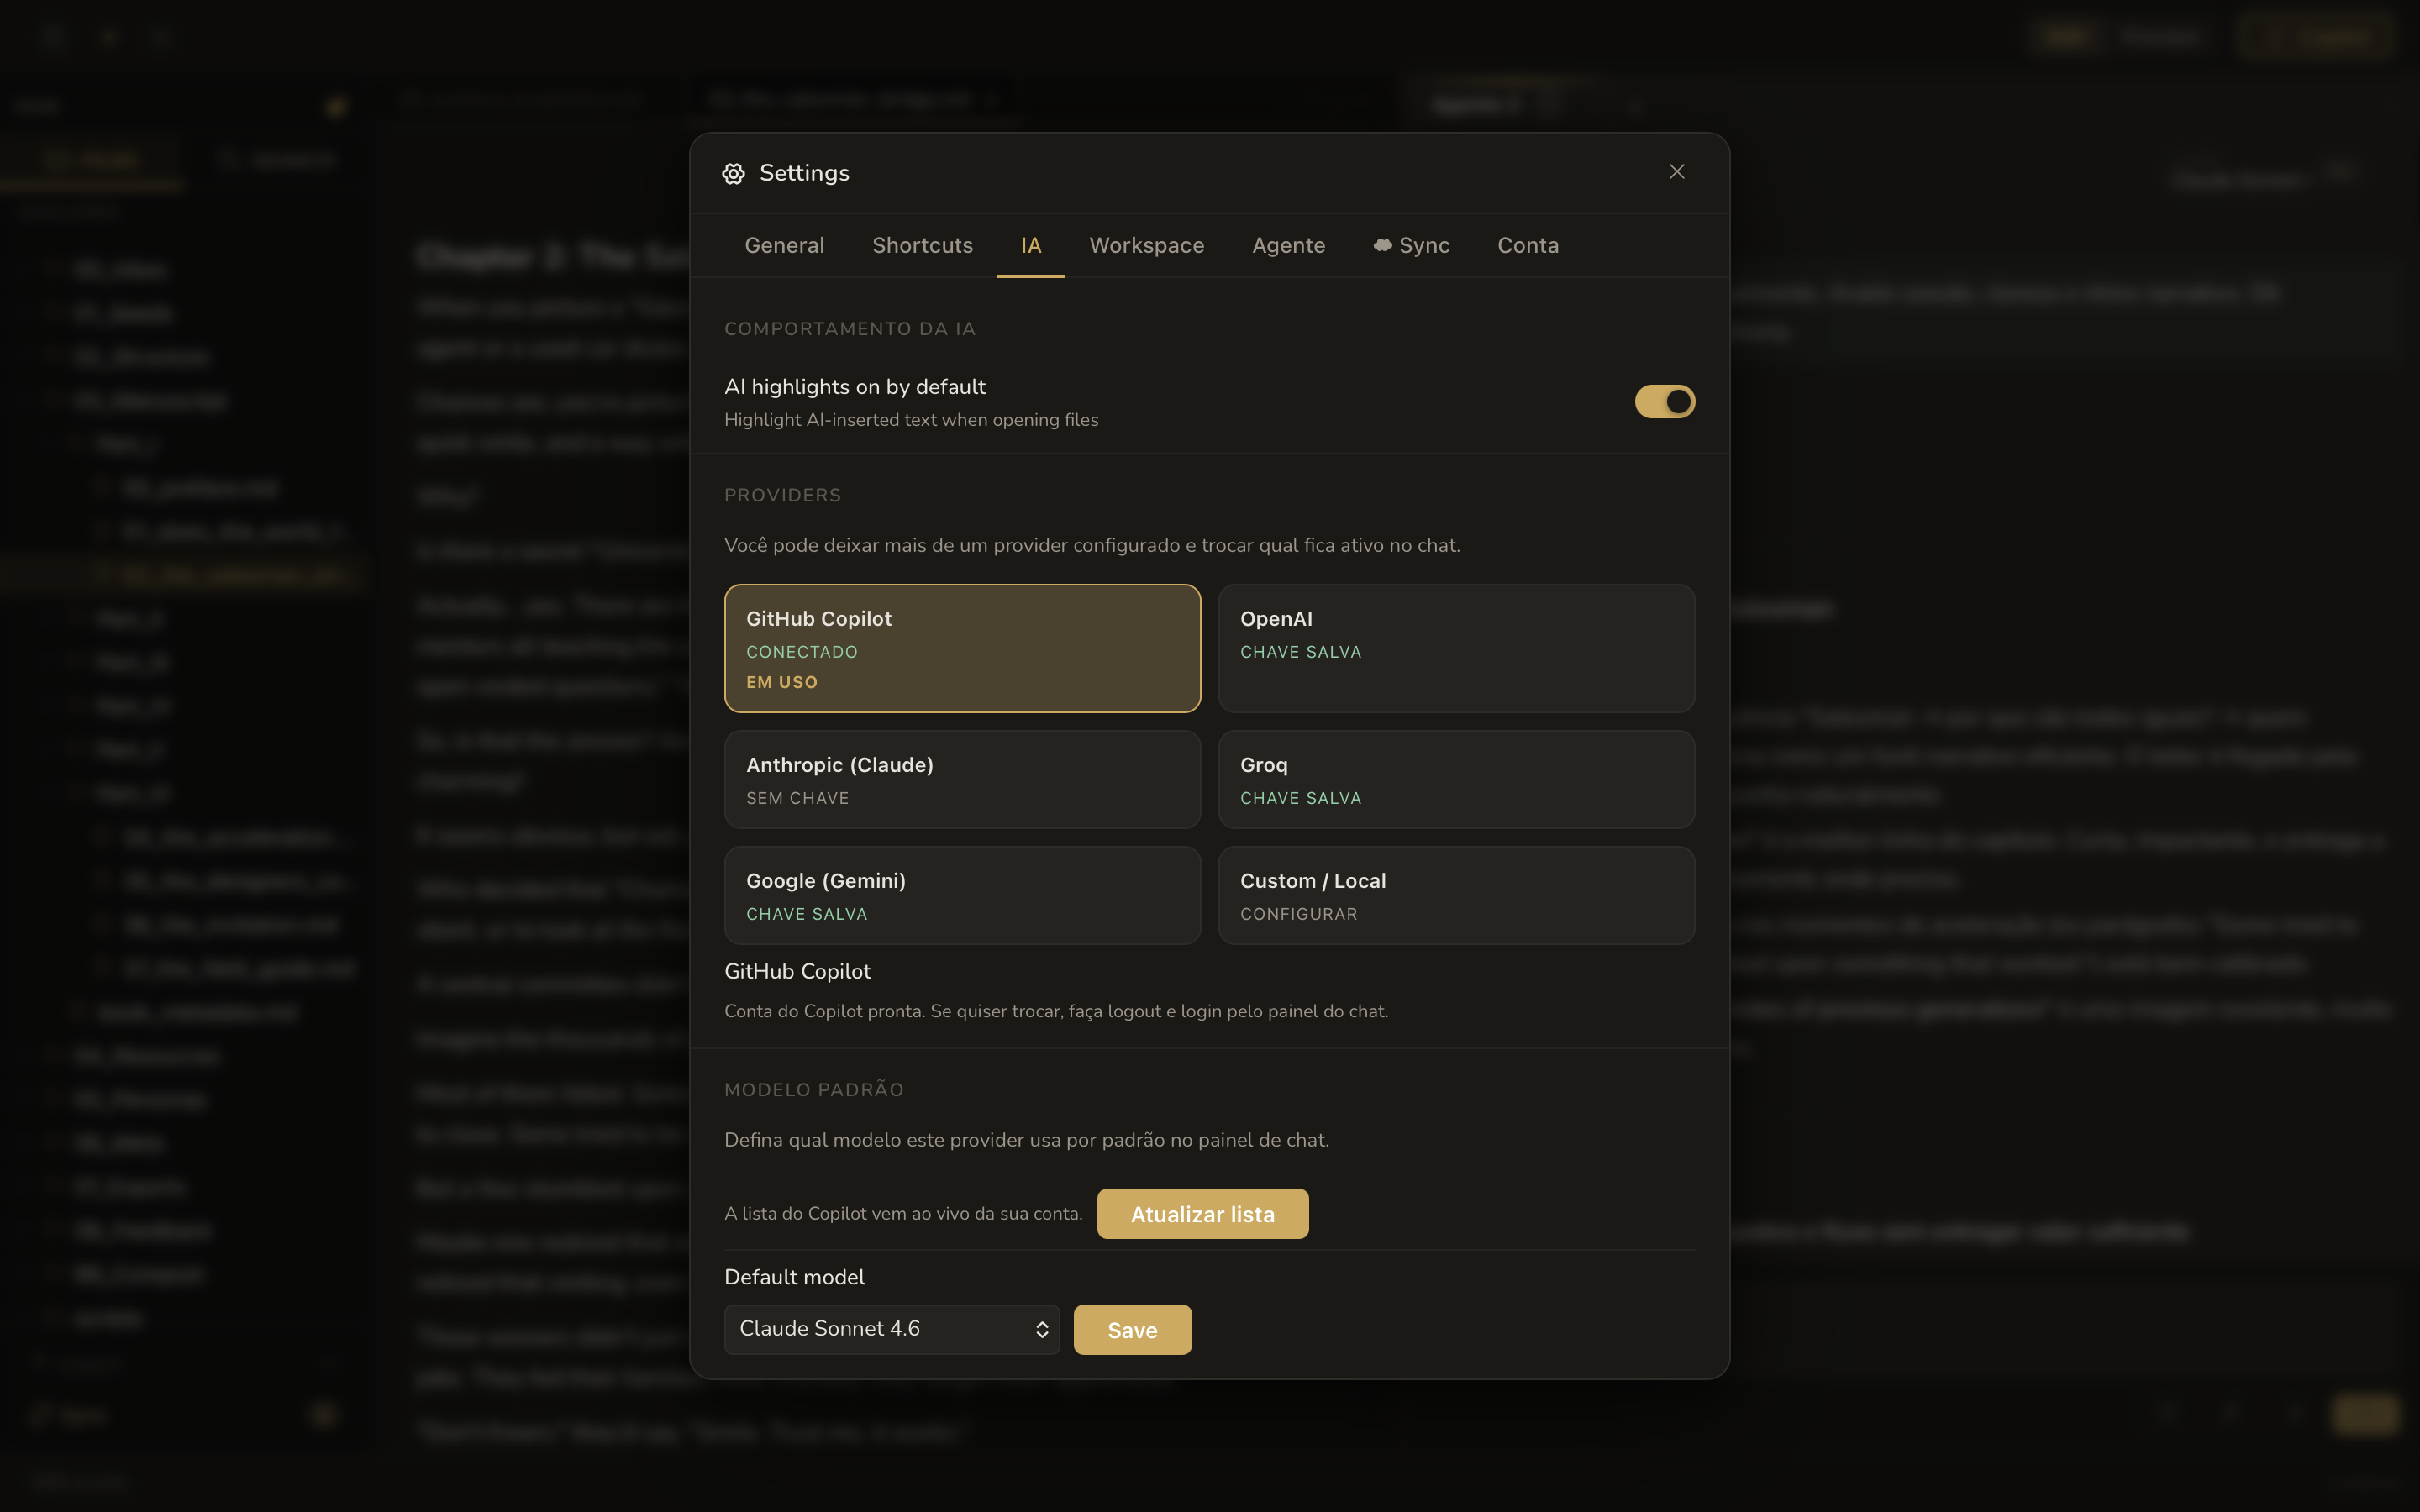Screen dimensions: 2420x1512
Task: Select the GitHub Copilot provider card
Action: click(x=961, y=648)
